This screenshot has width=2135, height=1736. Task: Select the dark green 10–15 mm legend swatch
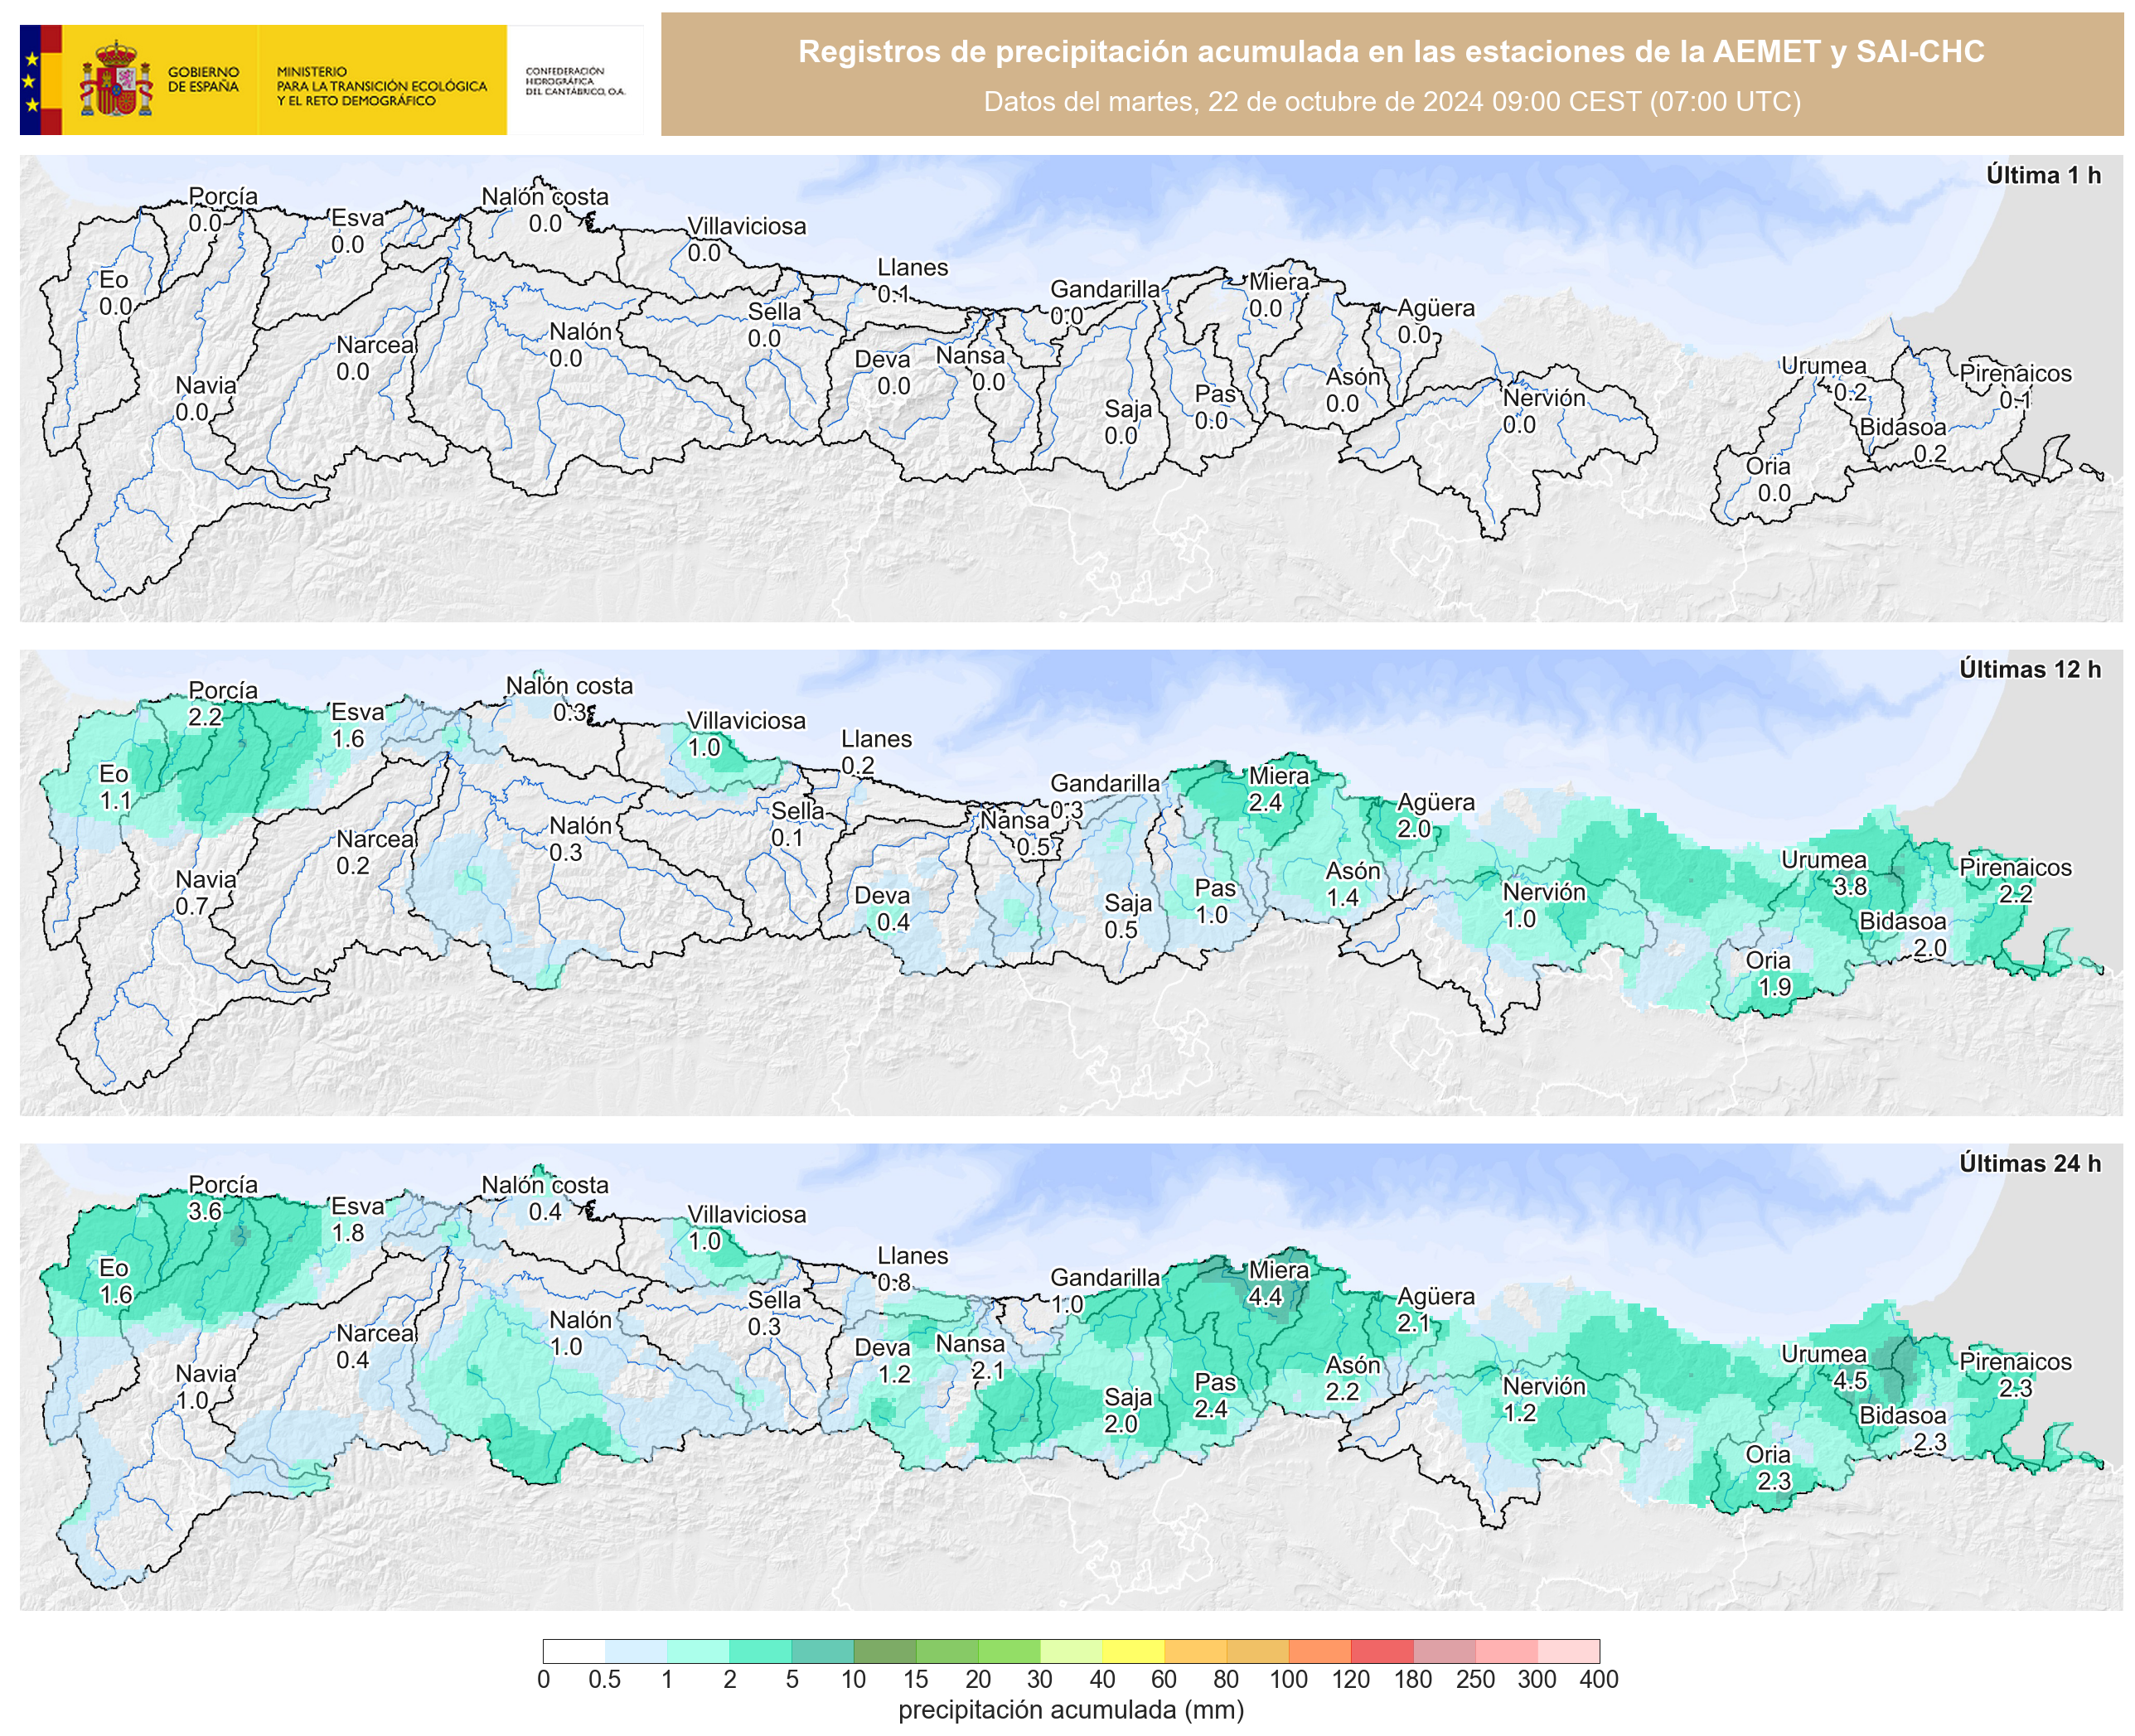click(885, 1651)
